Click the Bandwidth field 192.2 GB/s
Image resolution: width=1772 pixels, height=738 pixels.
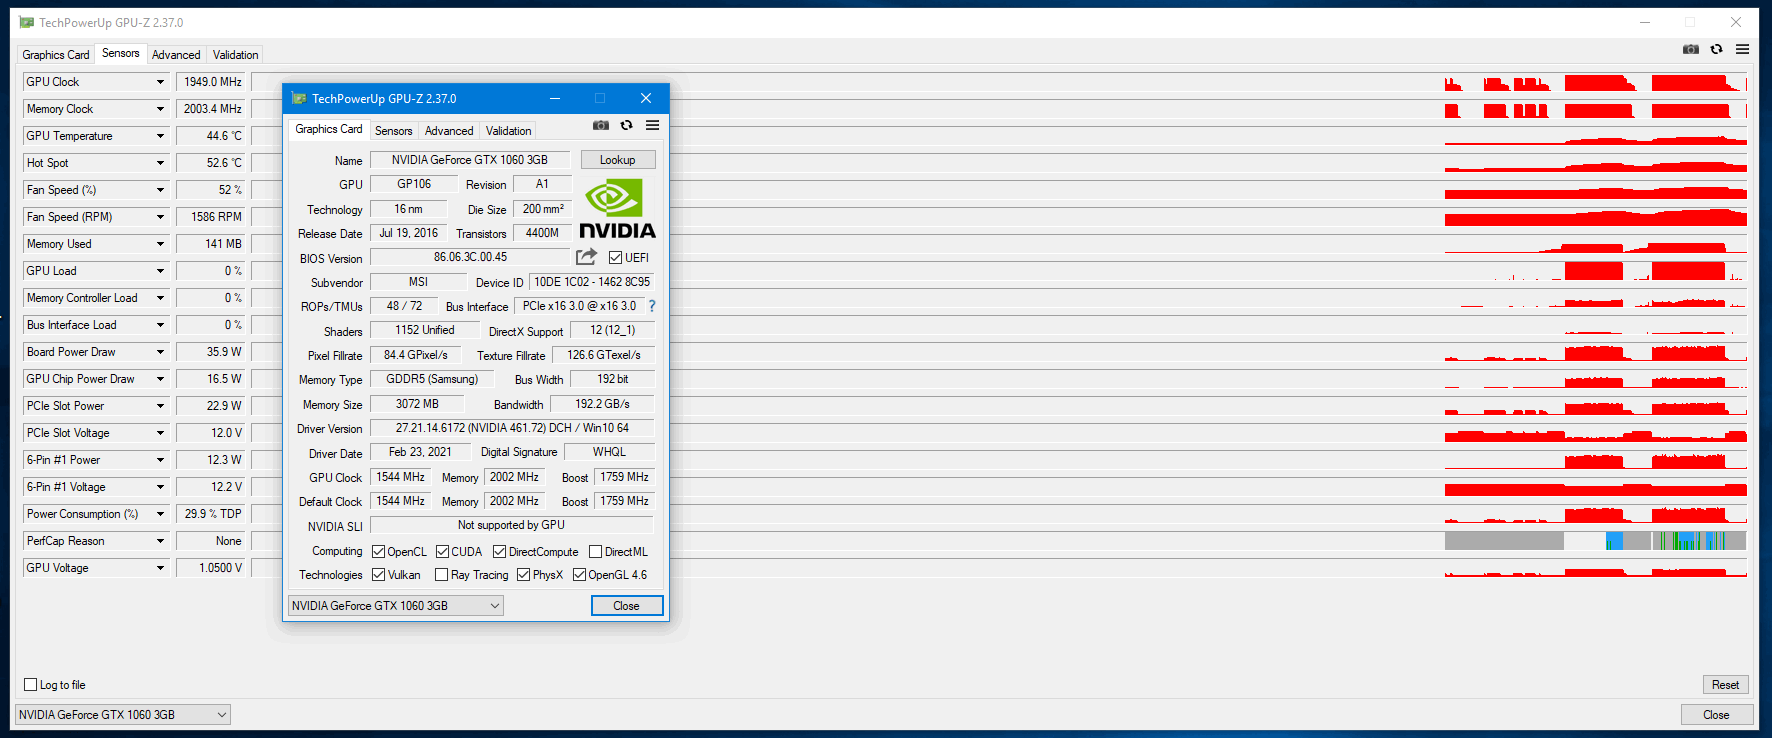(x=603, y=404)
